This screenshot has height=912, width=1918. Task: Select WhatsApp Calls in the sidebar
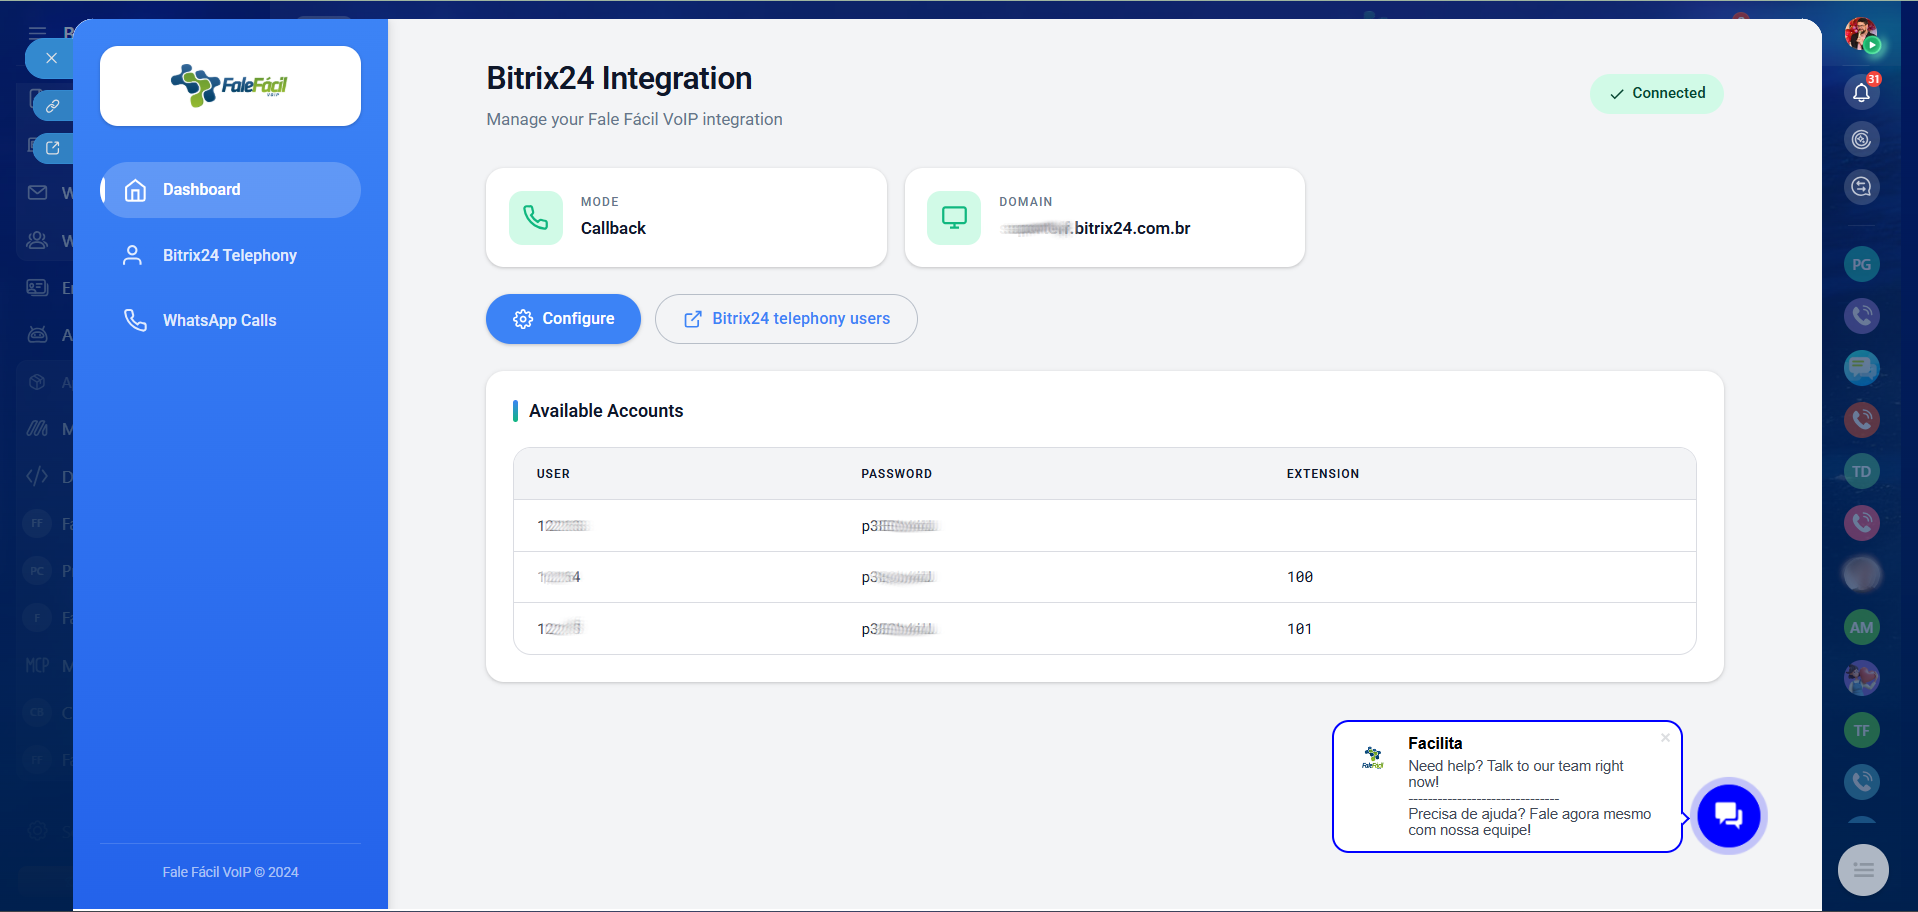(x=220, y=321)
